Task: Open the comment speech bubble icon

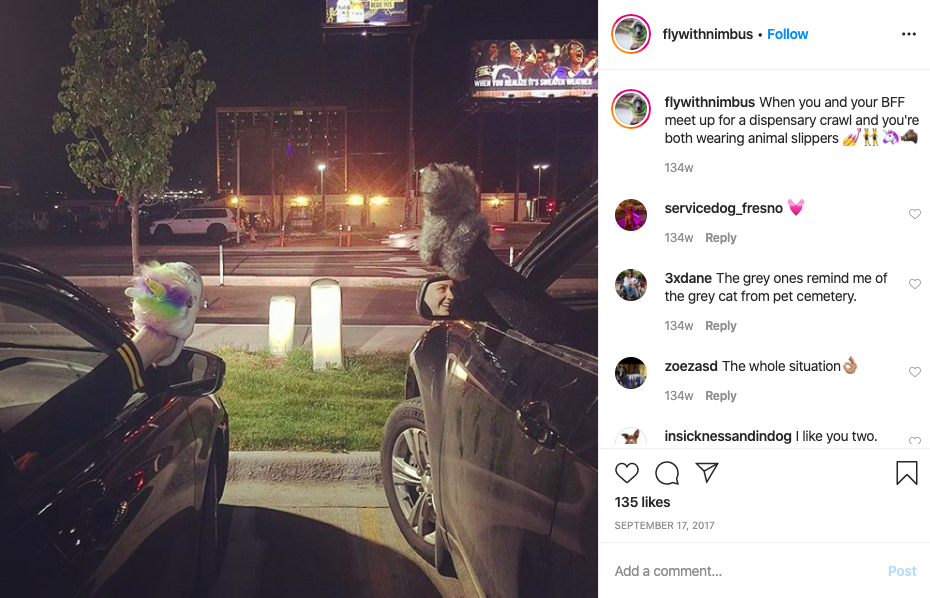Action: click(667, 473)
